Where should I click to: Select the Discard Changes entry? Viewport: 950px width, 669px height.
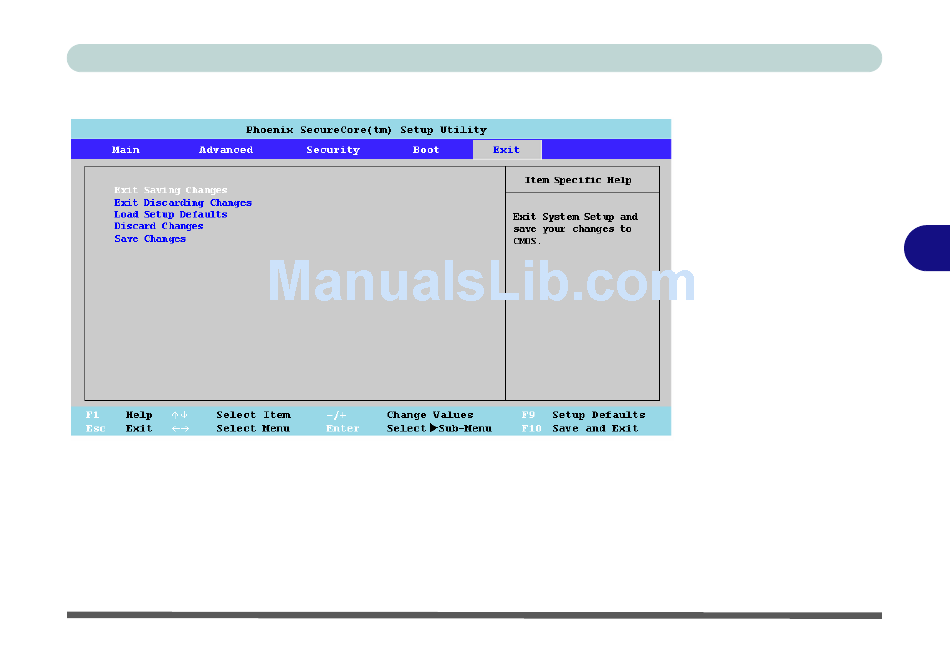click(x=159, y=226)
